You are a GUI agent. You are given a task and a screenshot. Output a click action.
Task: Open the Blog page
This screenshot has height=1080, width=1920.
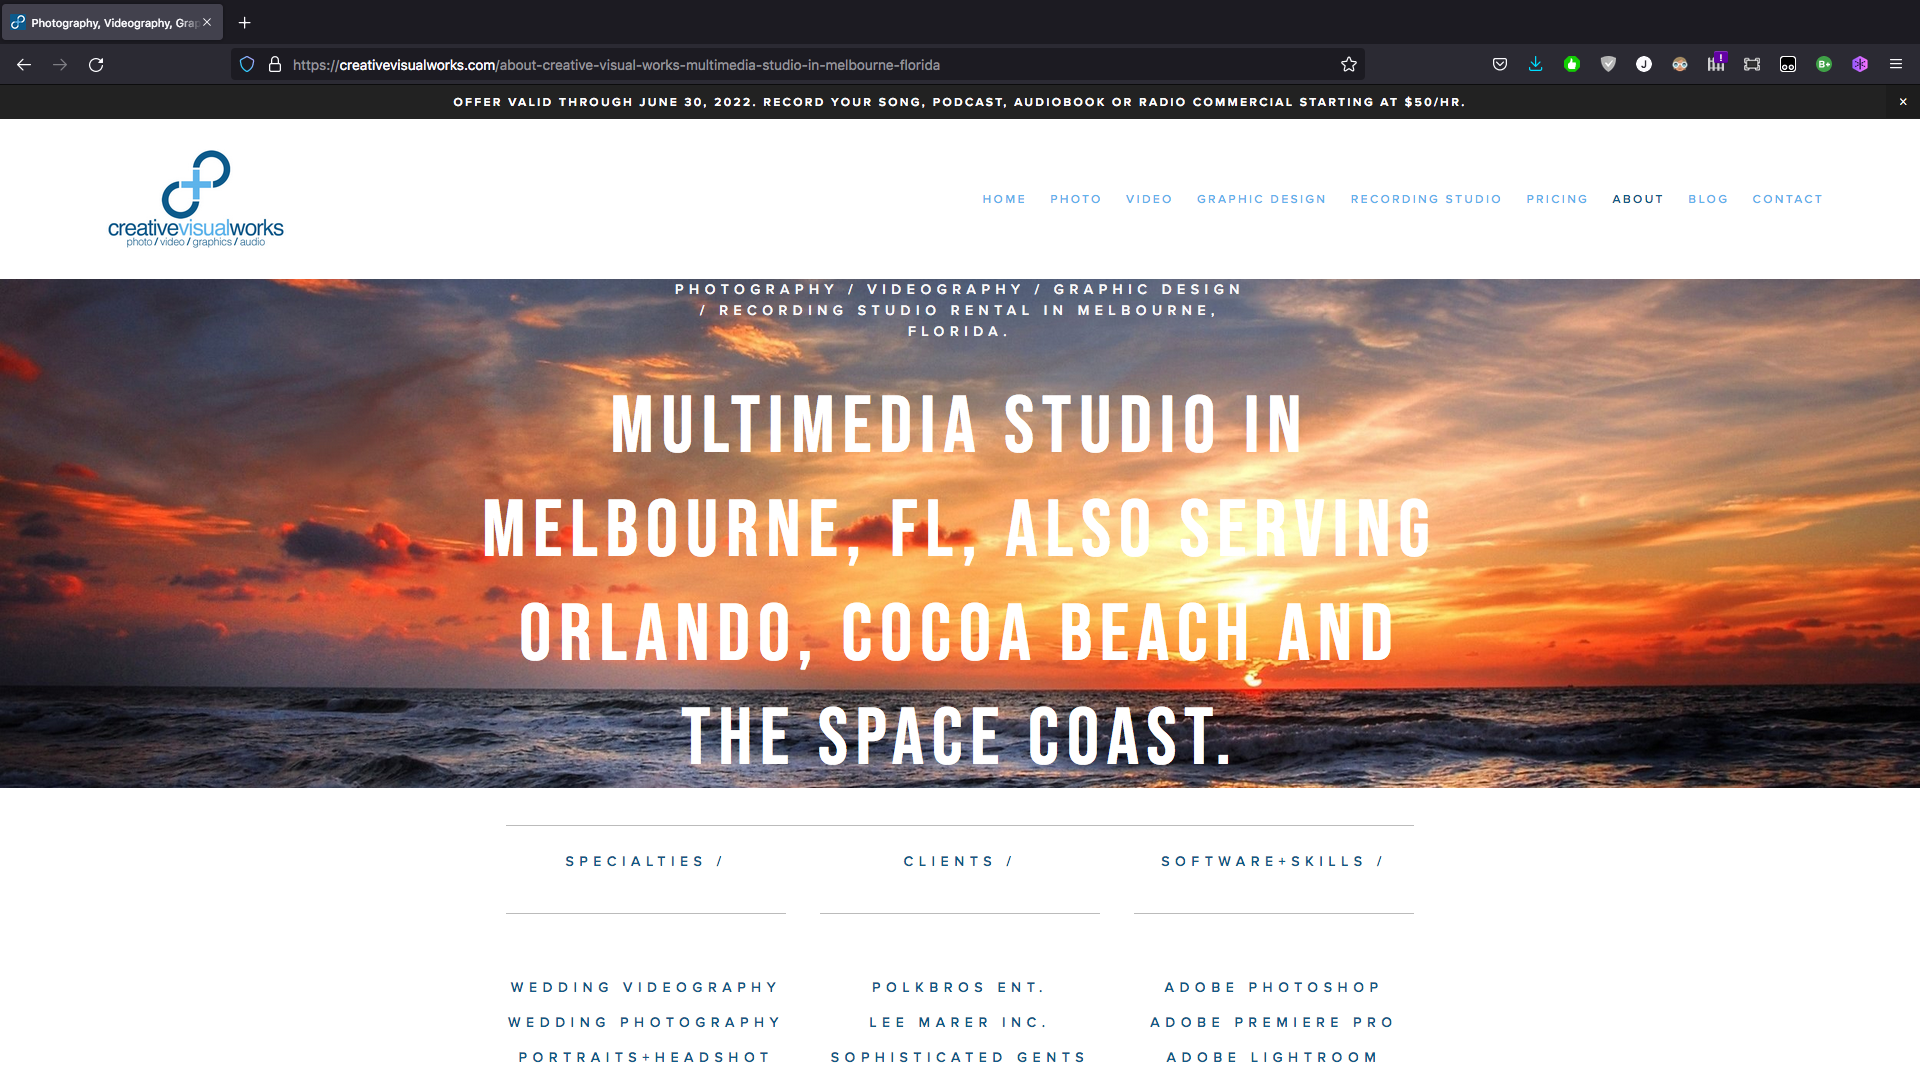pos(1708,199)
